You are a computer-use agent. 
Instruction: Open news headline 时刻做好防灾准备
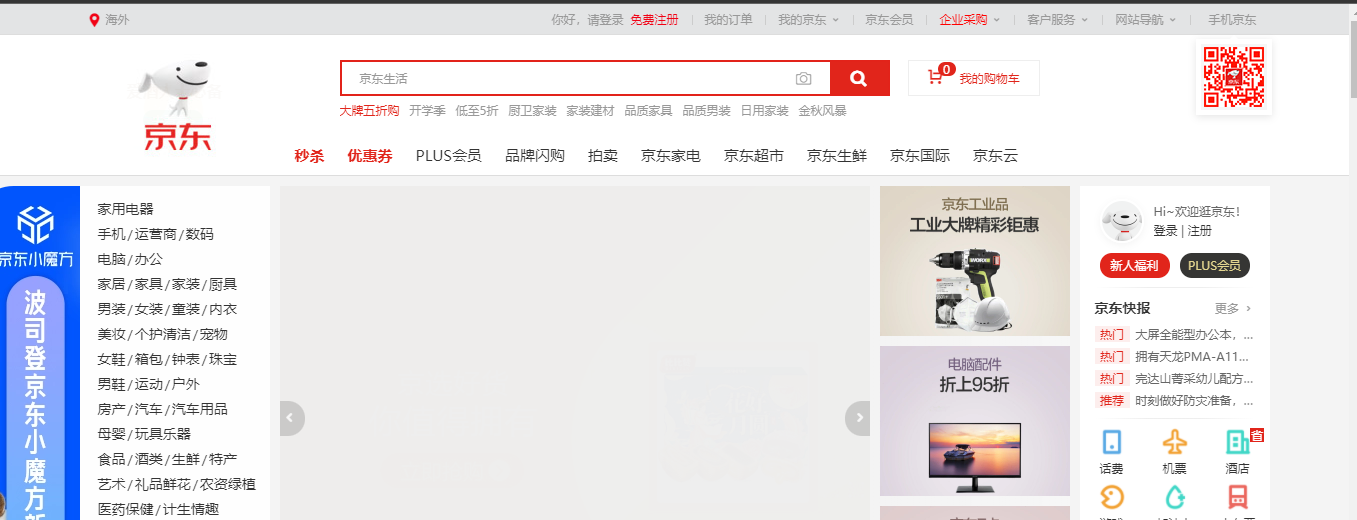click(1194, 400)
